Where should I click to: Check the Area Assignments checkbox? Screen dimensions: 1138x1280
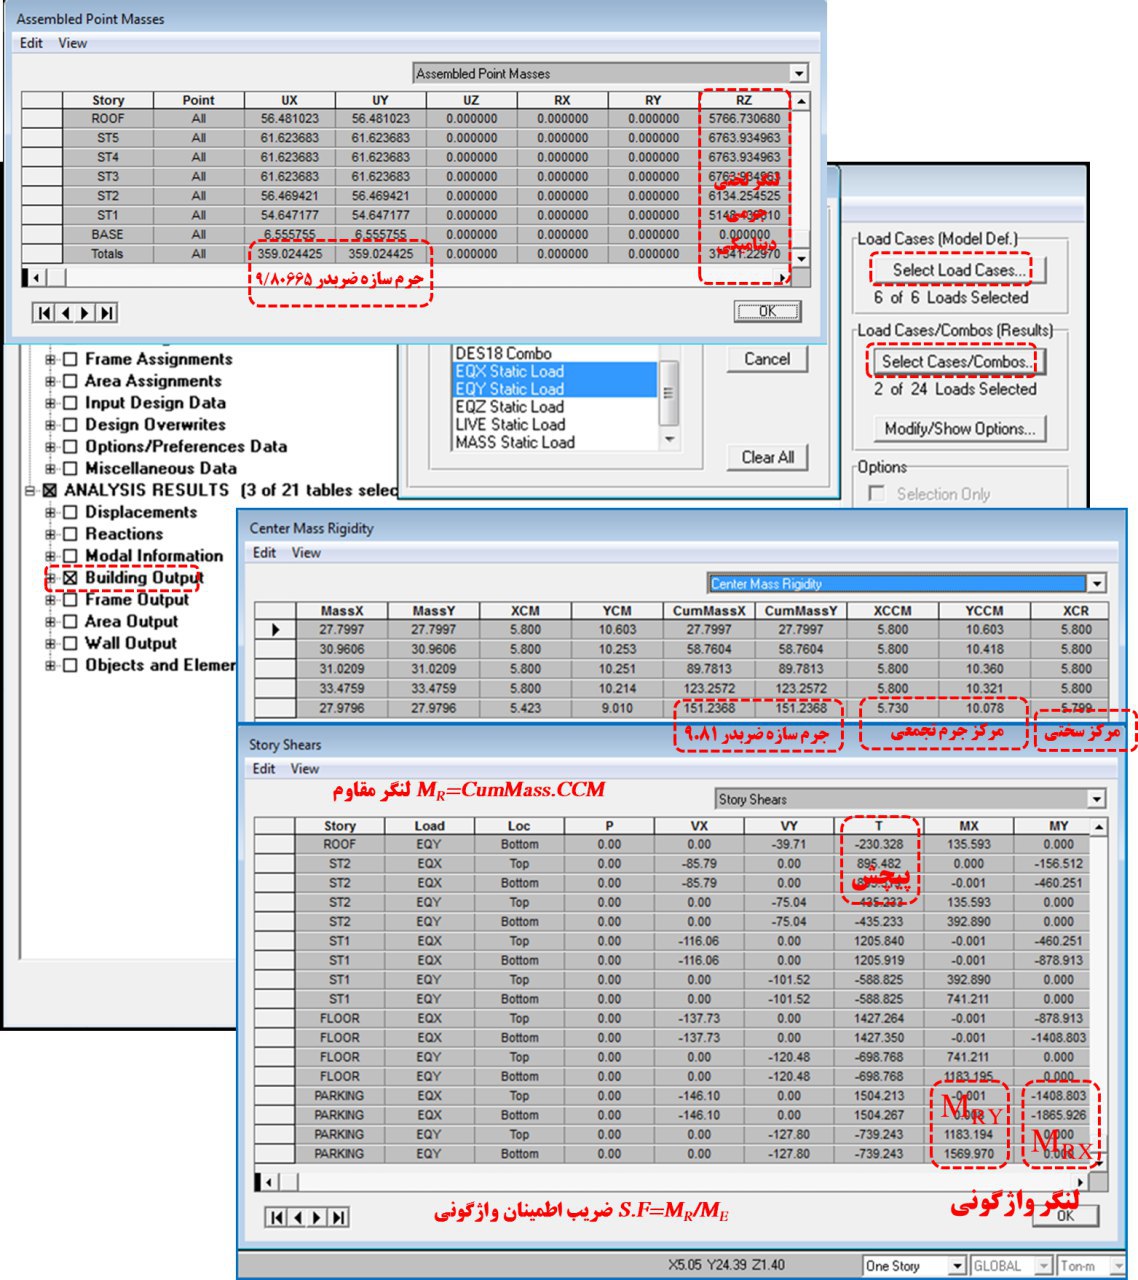[x=70, y=381]
